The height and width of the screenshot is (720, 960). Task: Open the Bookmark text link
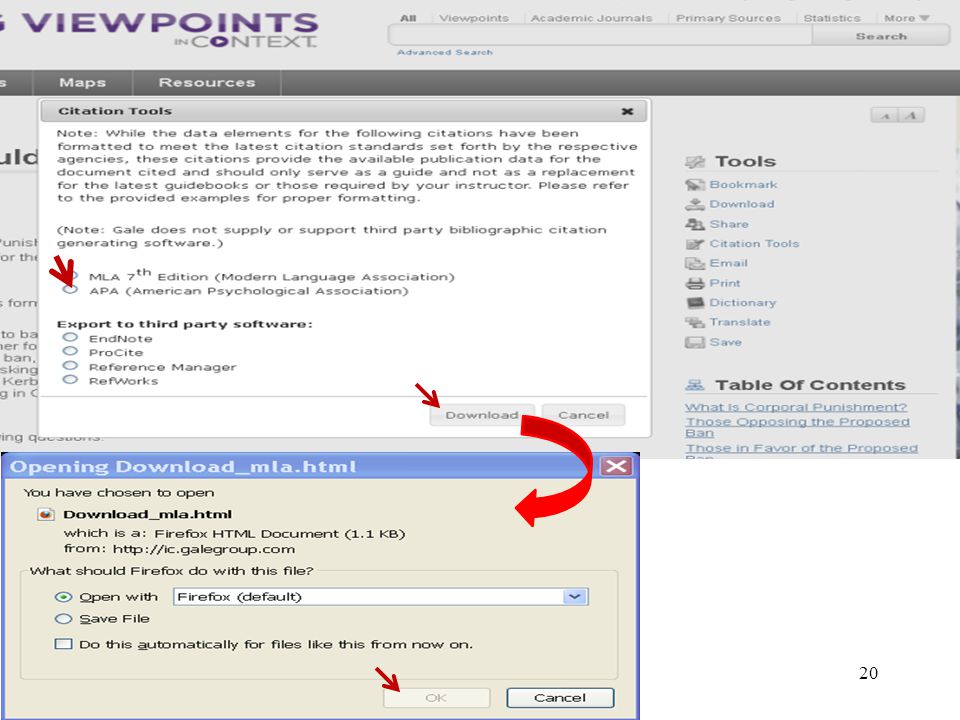pyautogui.click(x=743, y=184)
